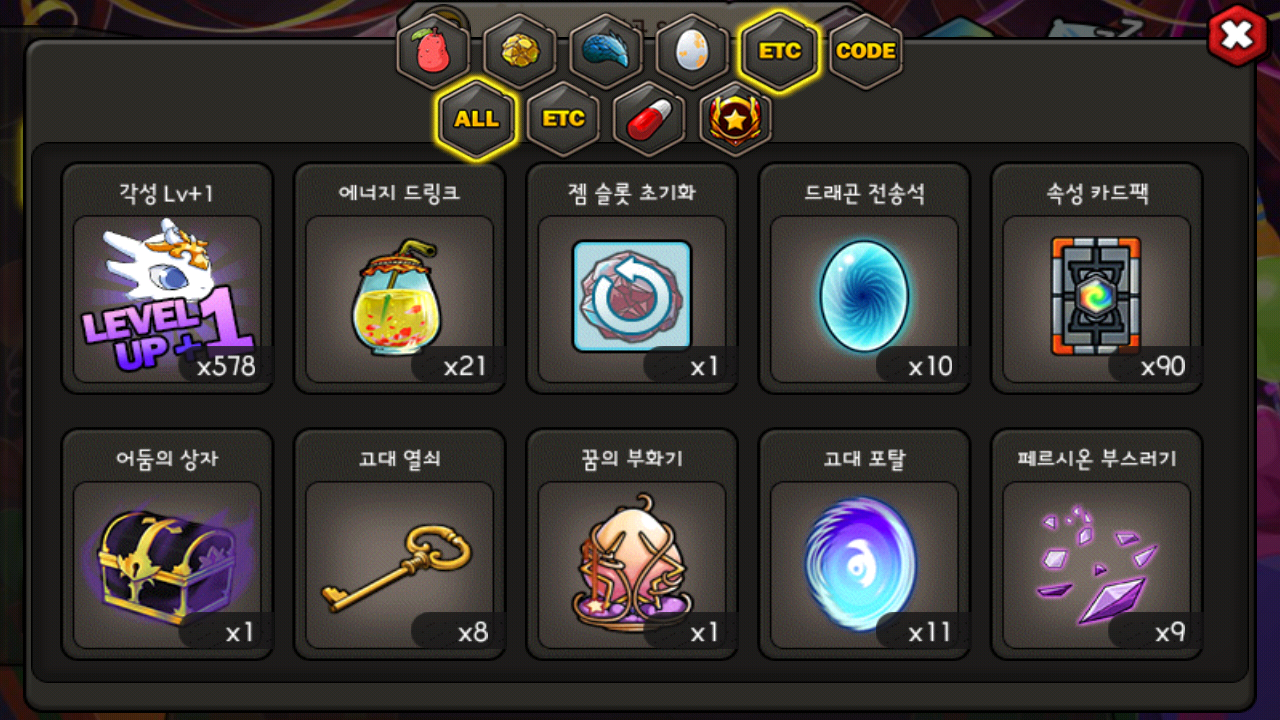1280x720 pixels.
Task: Switch to the egg category tab
Action: 692,52
